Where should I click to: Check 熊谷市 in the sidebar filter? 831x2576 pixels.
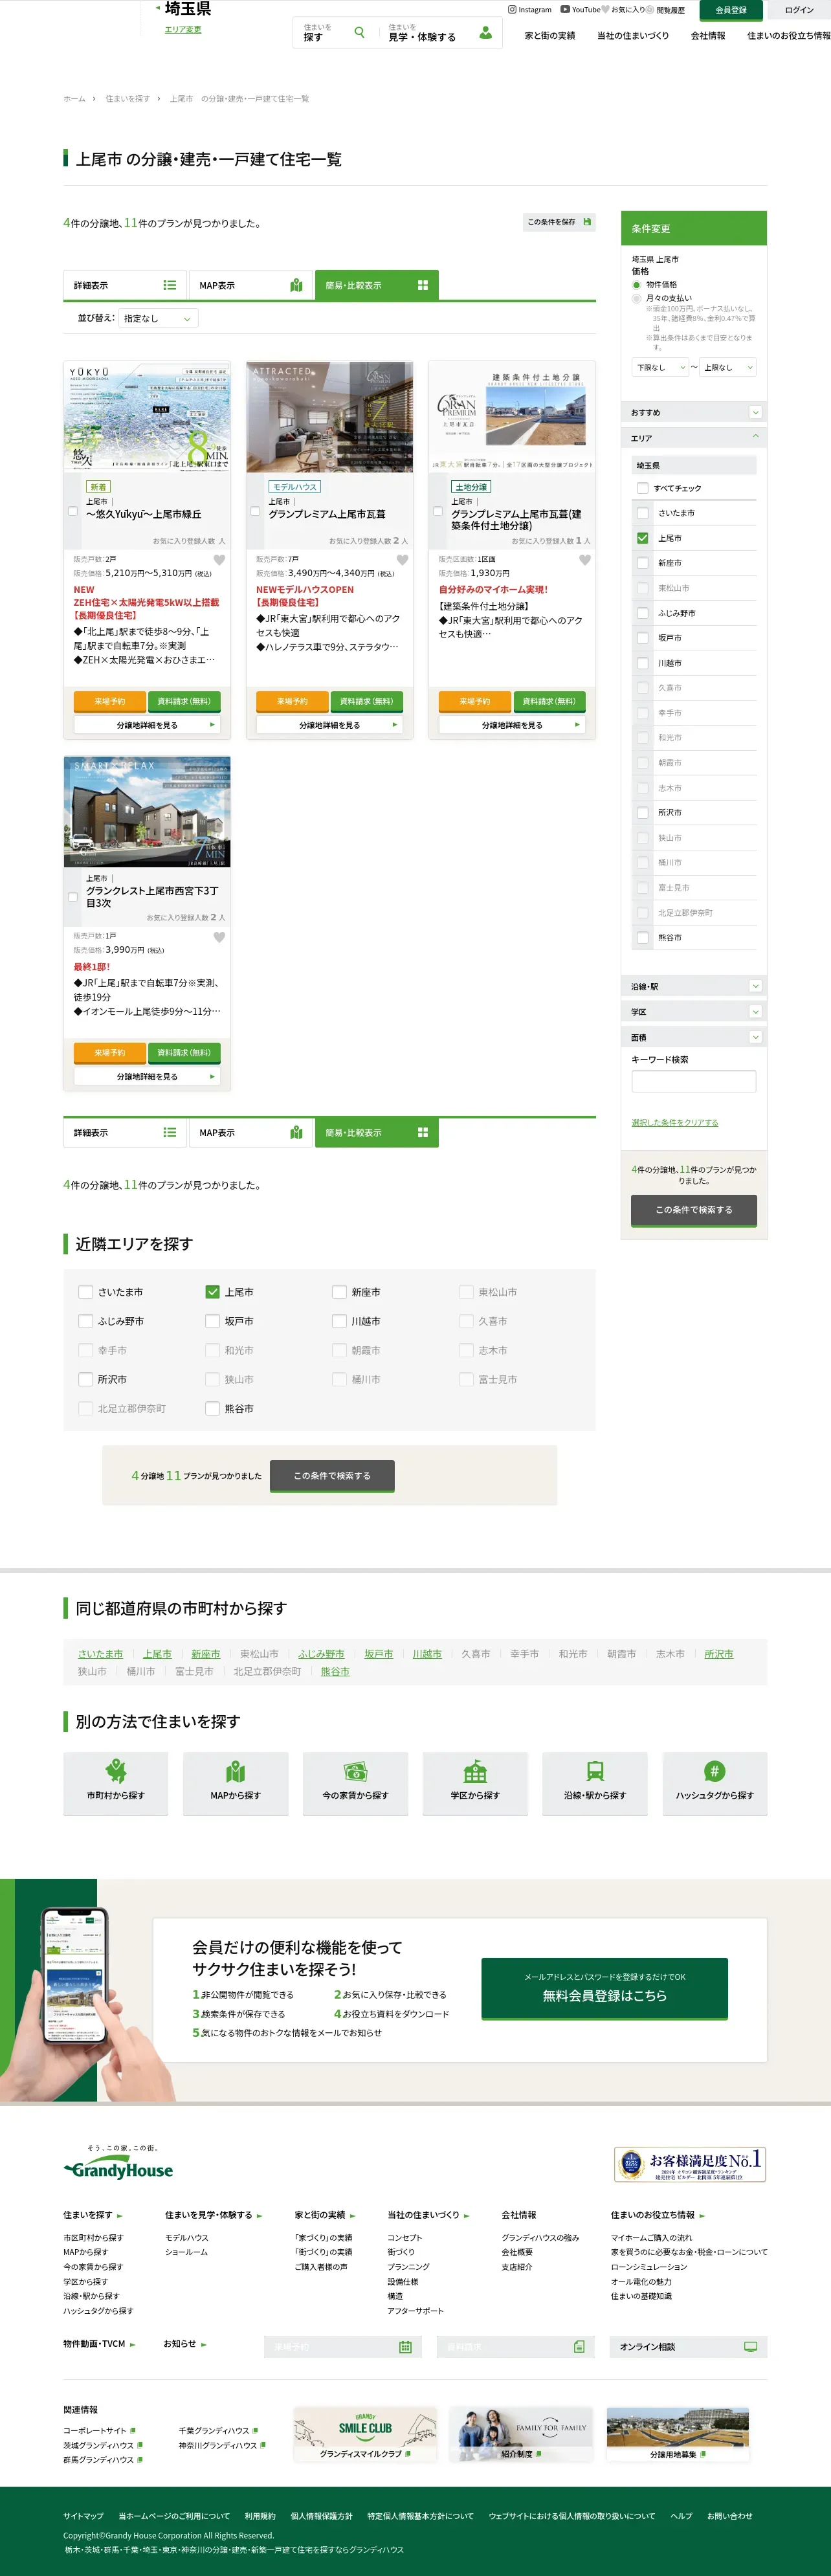[642, 938]
